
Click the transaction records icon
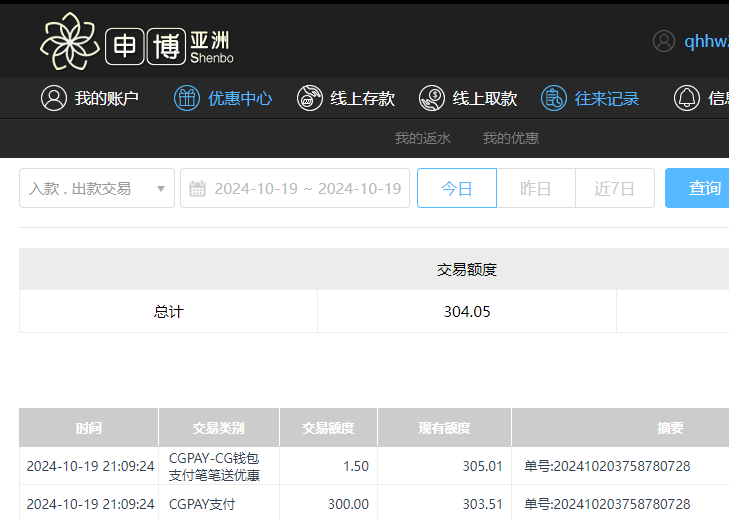click(x=554, y=98)
